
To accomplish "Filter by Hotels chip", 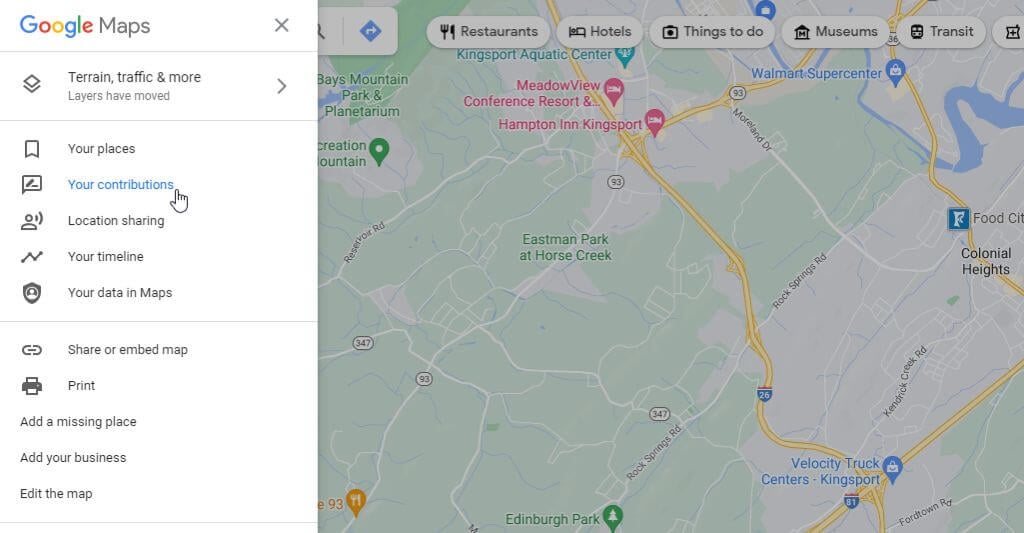I will (x=600, y=31).
